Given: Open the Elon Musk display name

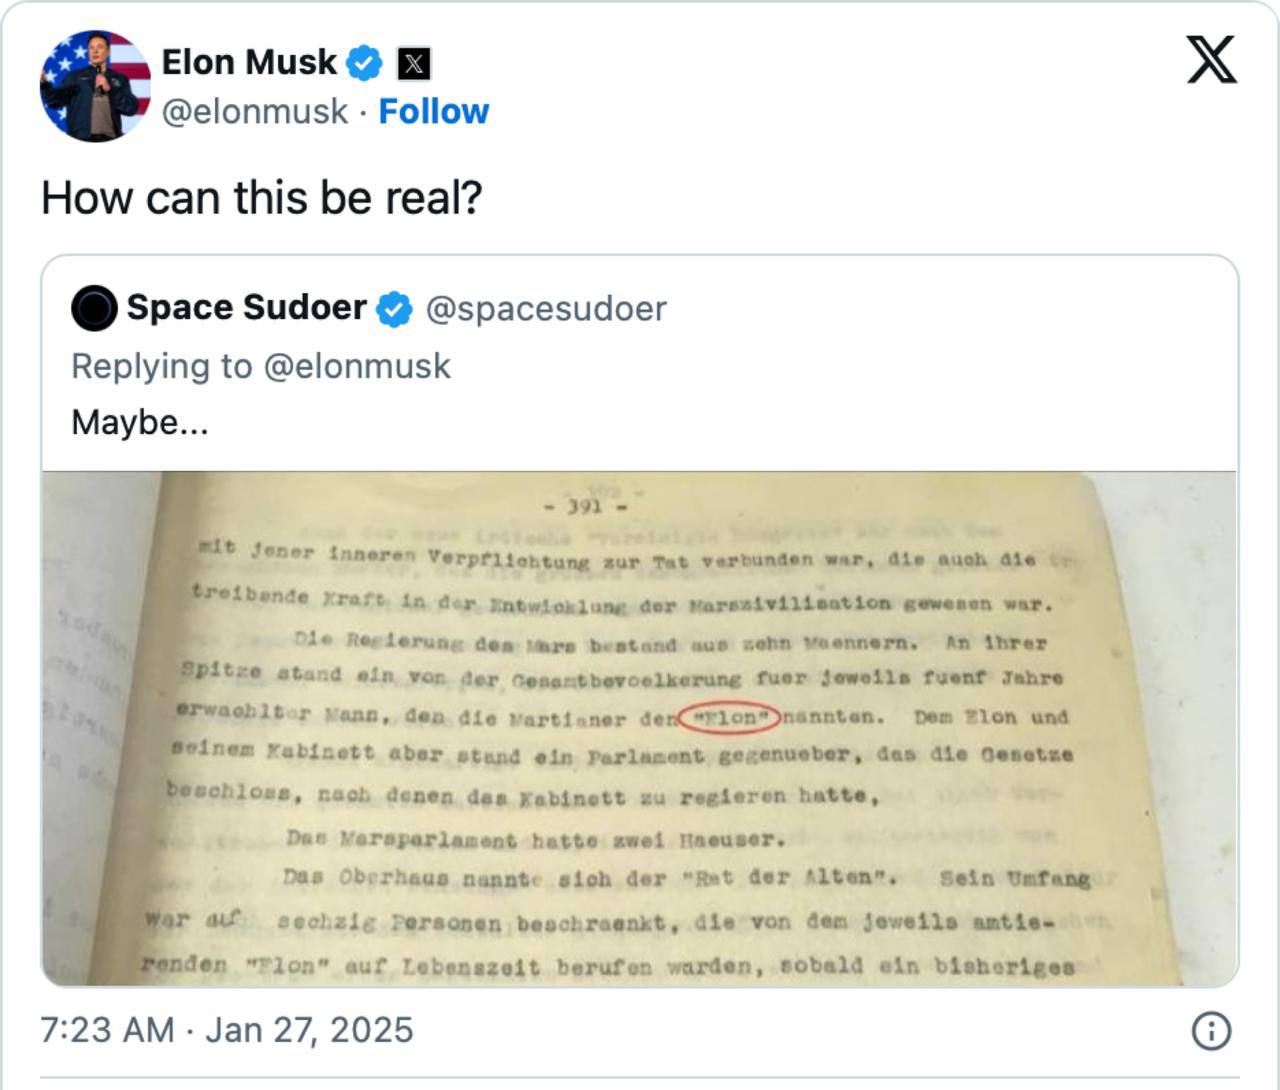Looking at the screenshot, I should (x=249, y=62).
